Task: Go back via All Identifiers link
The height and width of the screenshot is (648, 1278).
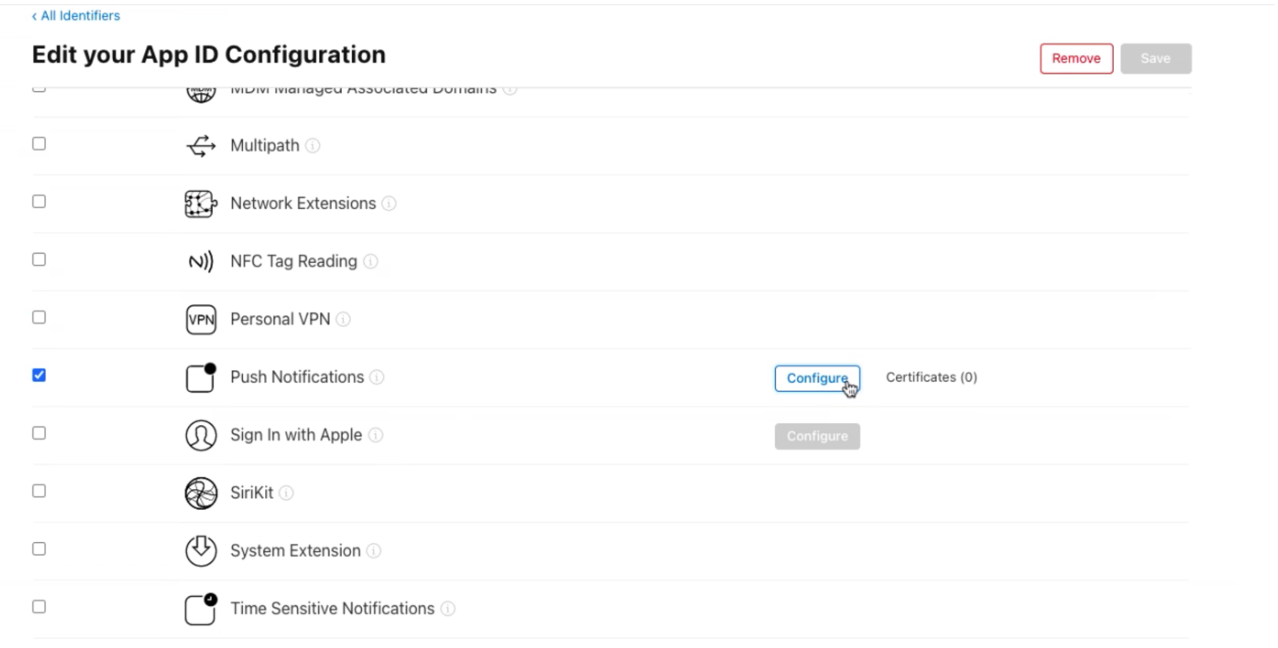Action: tap(75, 15)
